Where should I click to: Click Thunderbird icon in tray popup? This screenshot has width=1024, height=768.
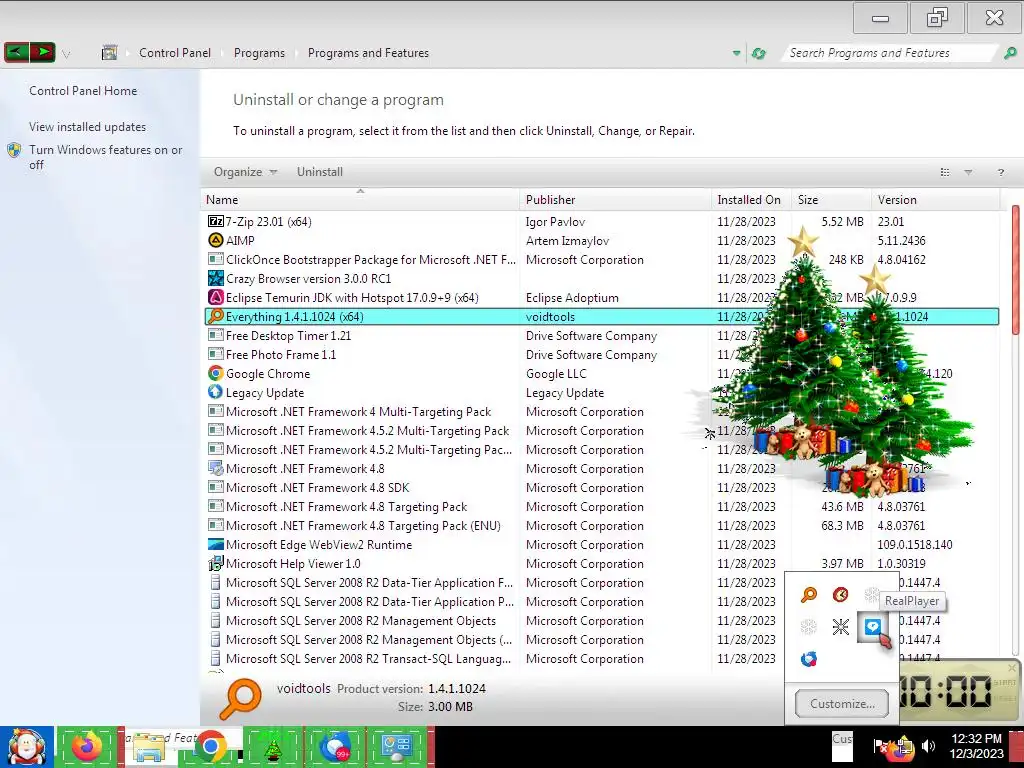click(x=808, y=659)
